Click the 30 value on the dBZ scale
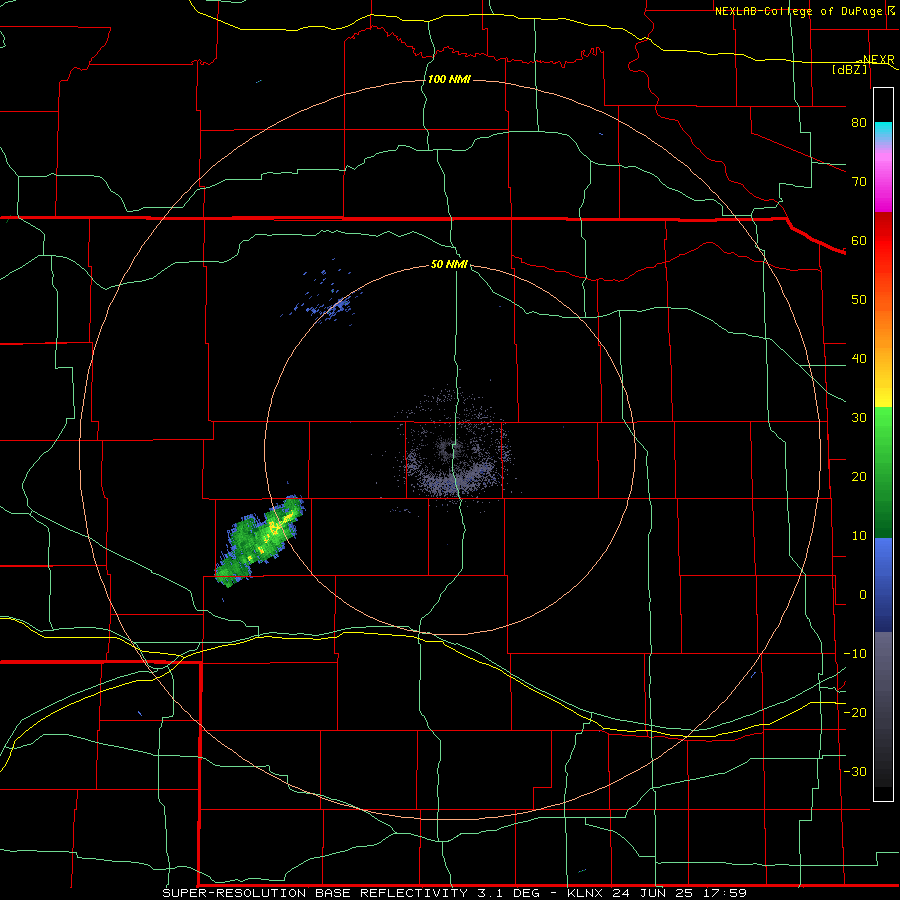Viewport: 900px width, 900px height. (x=859, y=418)
